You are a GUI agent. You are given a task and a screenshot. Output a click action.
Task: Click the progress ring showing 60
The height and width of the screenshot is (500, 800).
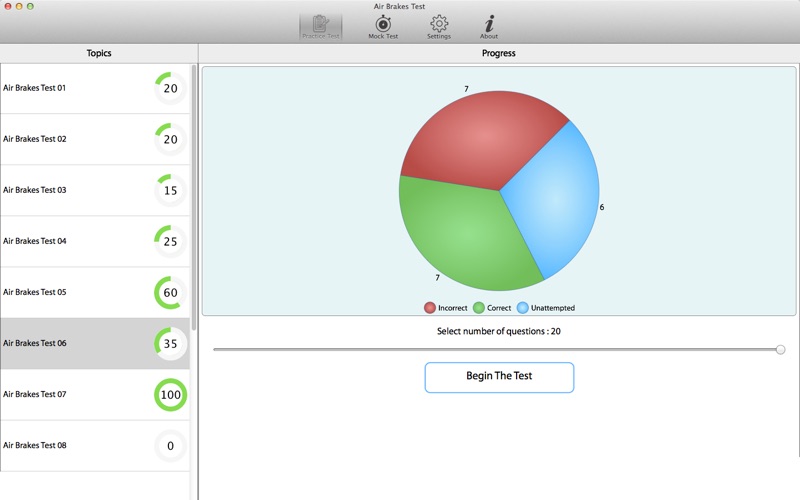(170, 292)
